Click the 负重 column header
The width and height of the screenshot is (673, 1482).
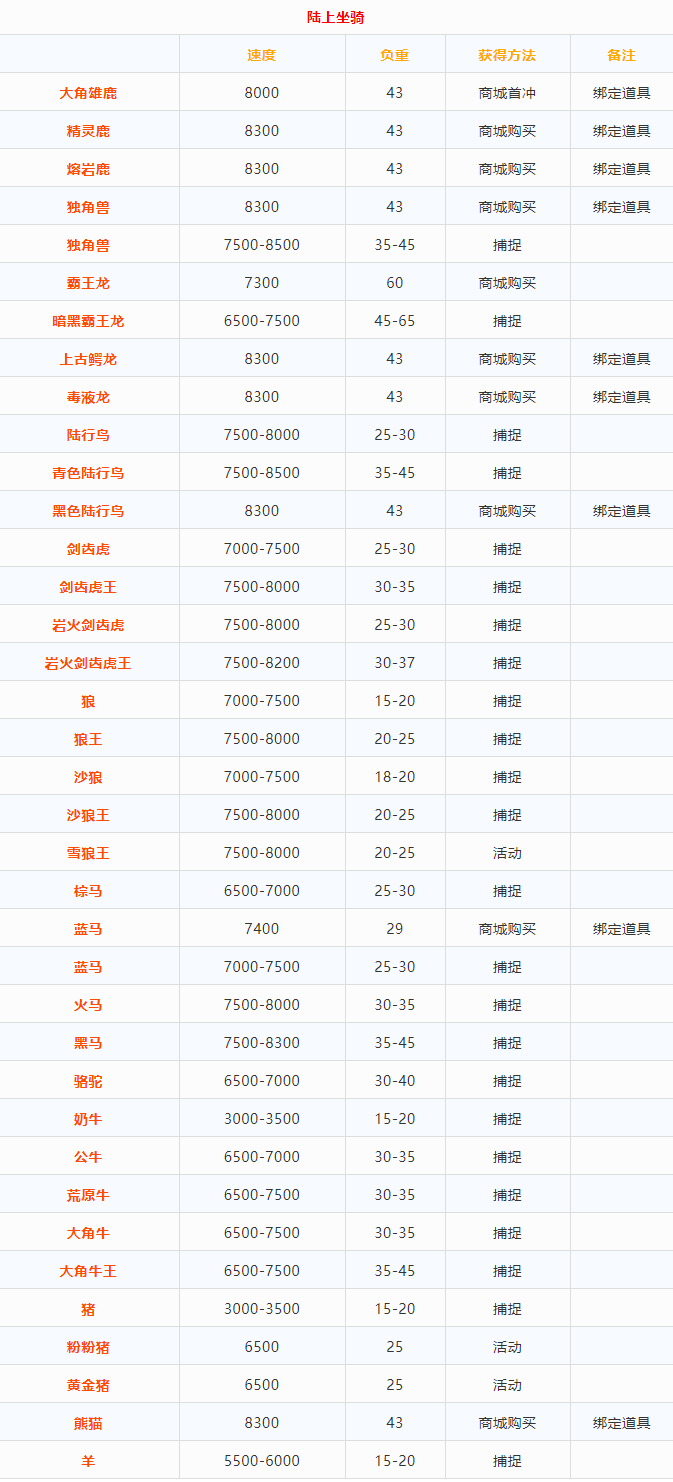tap(394, 55)
